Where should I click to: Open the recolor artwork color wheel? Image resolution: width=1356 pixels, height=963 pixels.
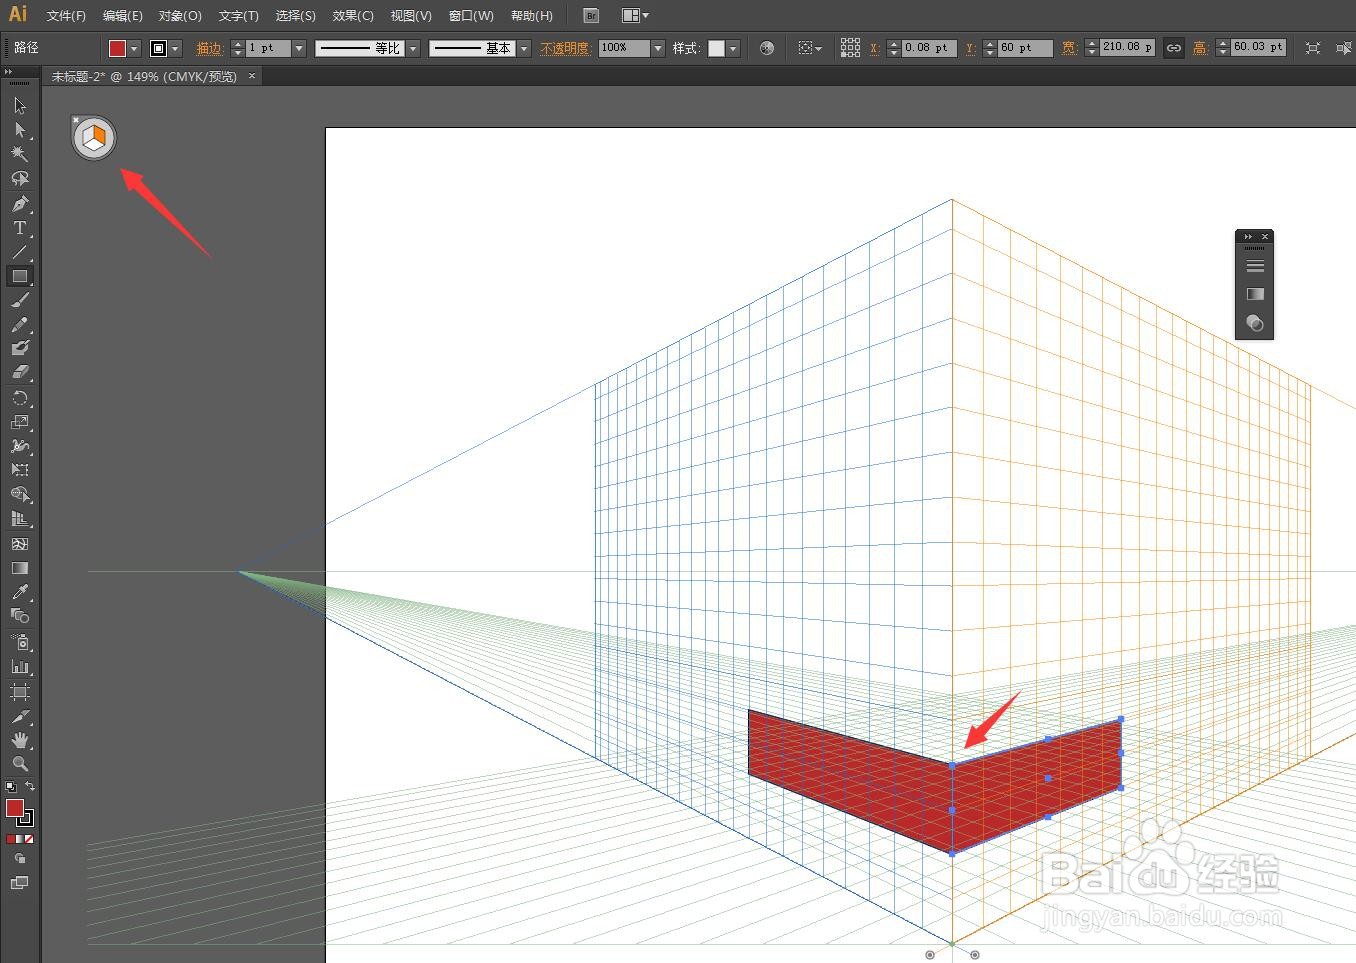[x=767, y=48]
